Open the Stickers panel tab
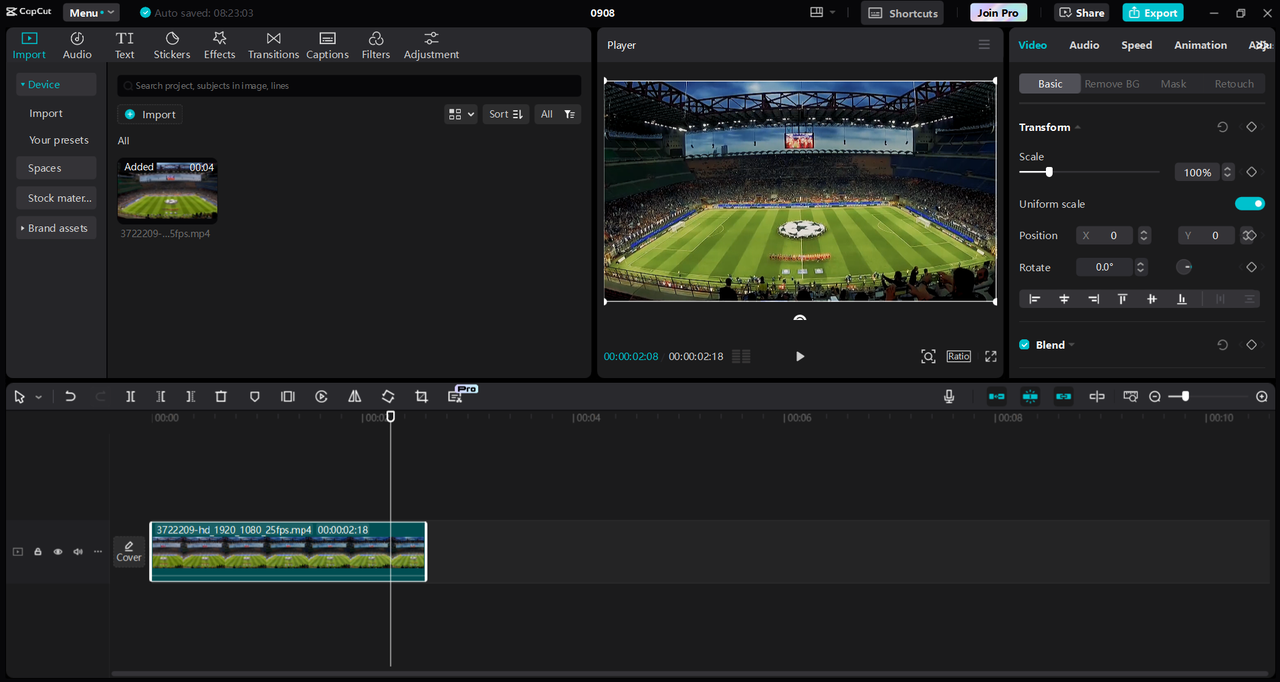 (172, 46)
